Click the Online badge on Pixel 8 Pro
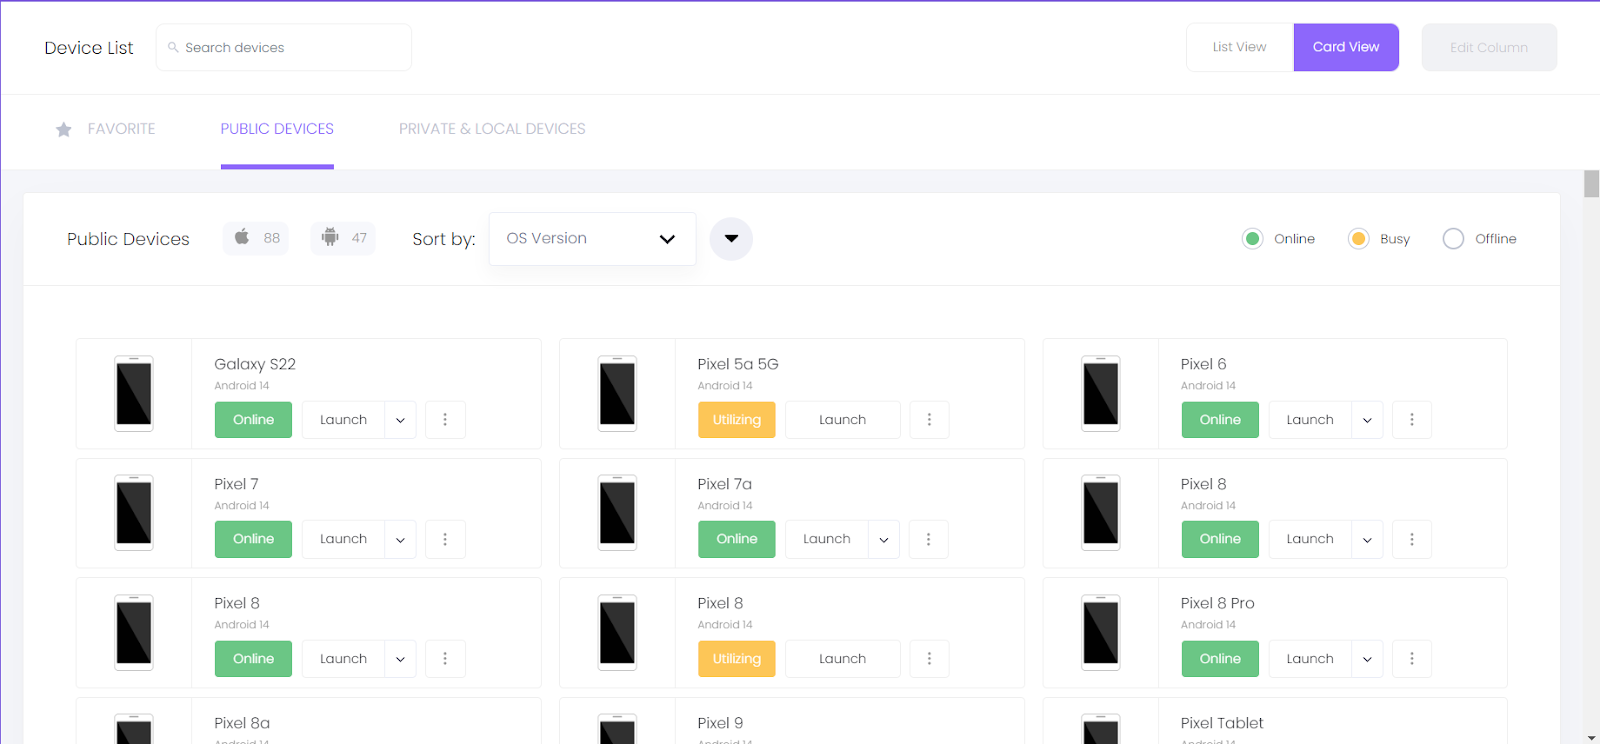Viewport: 1600px width, 744px height. coord(1220,659)
